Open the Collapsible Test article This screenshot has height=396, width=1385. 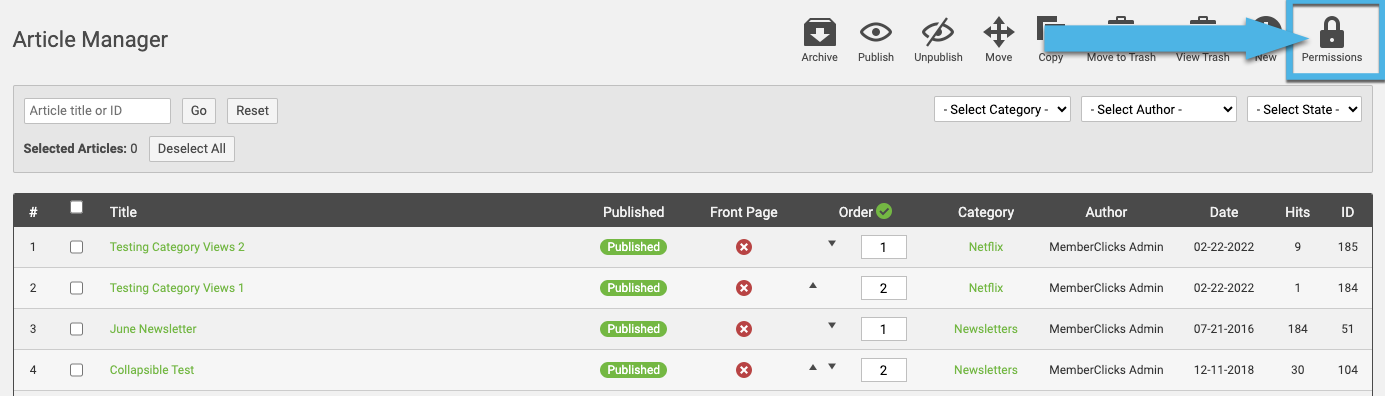point(152,370)
